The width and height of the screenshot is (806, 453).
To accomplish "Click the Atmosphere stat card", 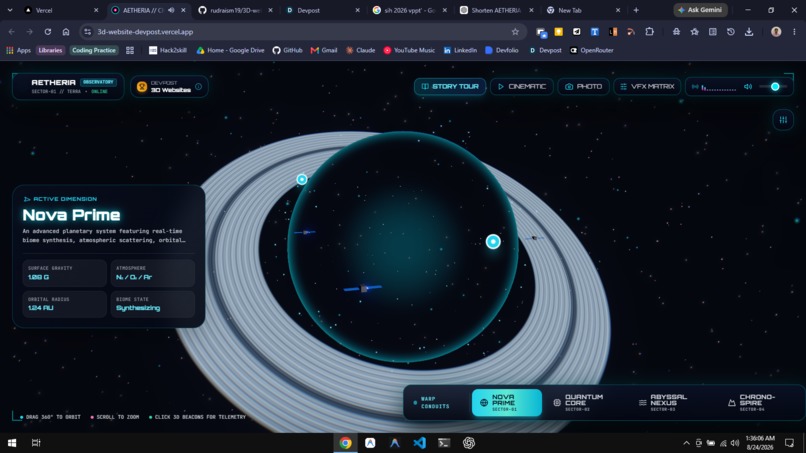I will tap(153, 273).
